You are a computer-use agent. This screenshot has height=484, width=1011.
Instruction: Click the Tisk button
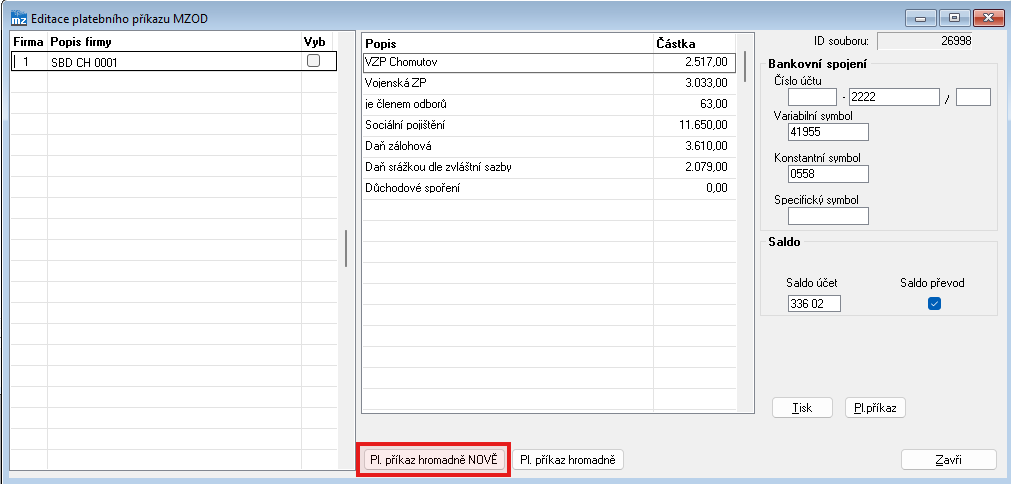pos(802,408)
